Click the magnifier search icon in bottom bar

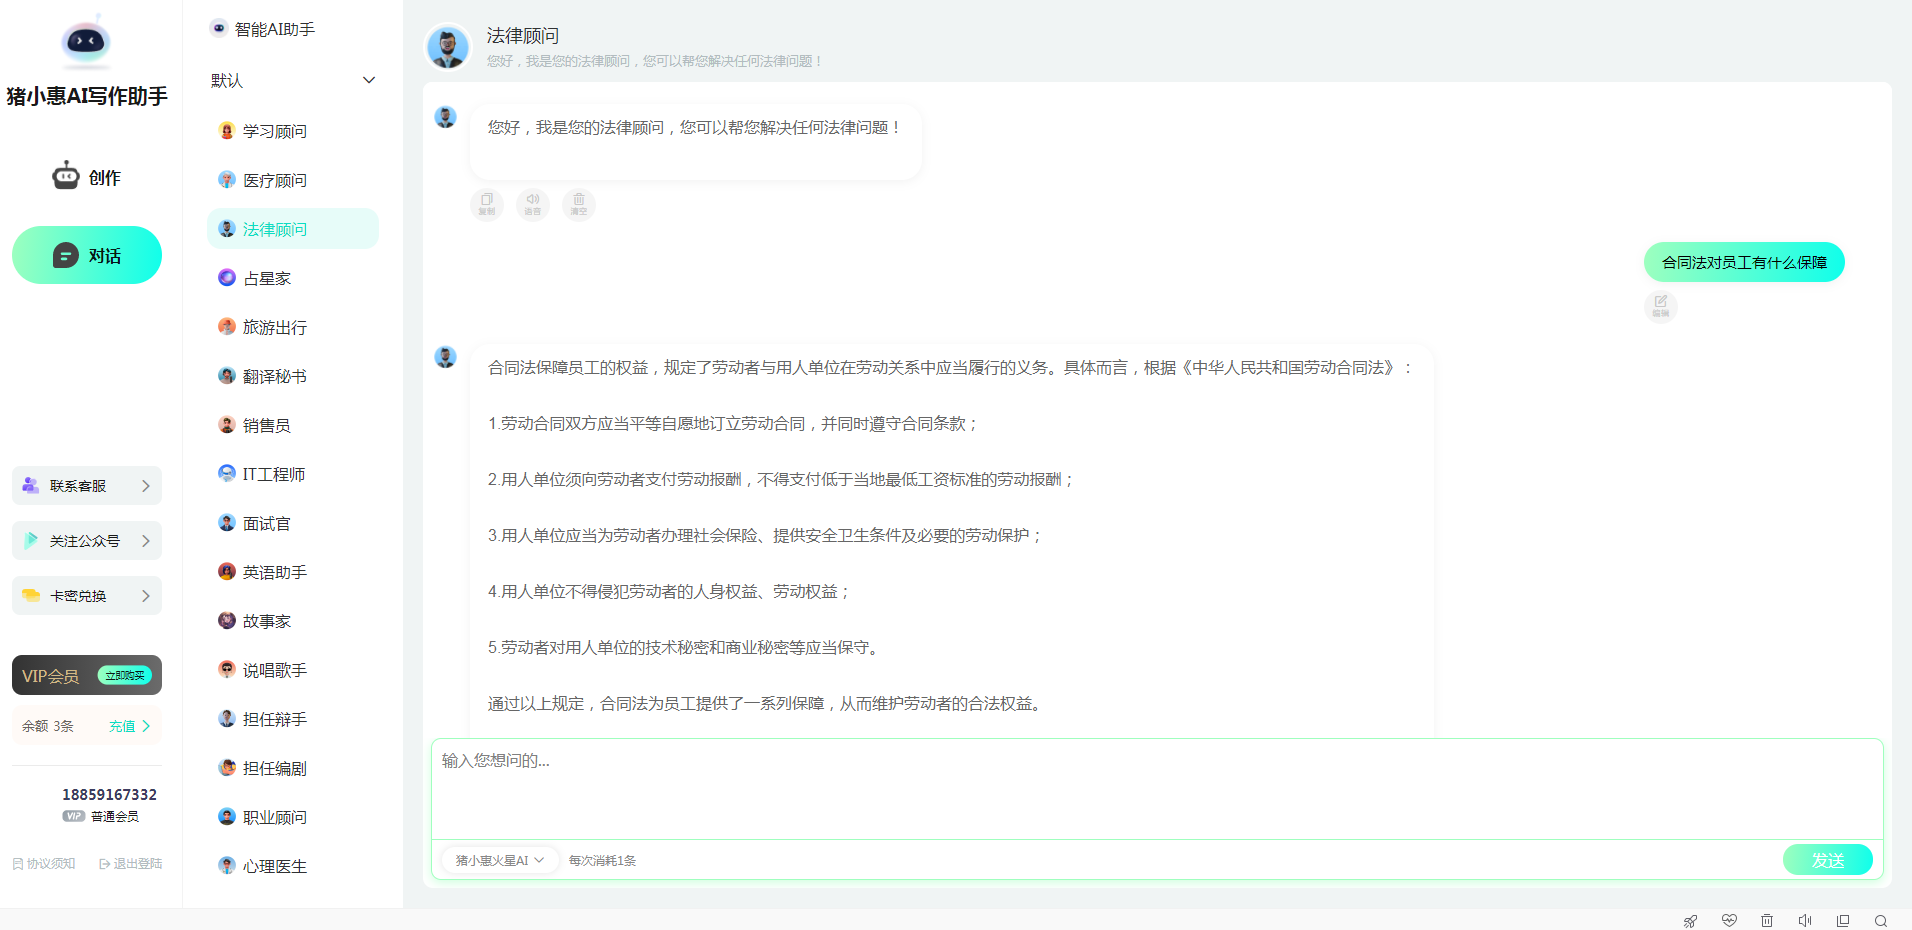click(x=1881, y=921)
